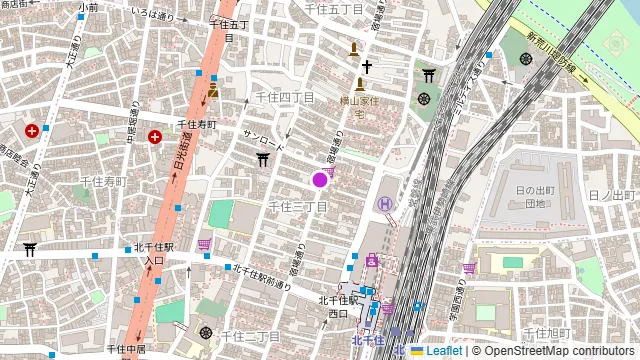Screen dimensions: 640x360
Task: Select the hotel H icon near the station
Action: (385, 204)
